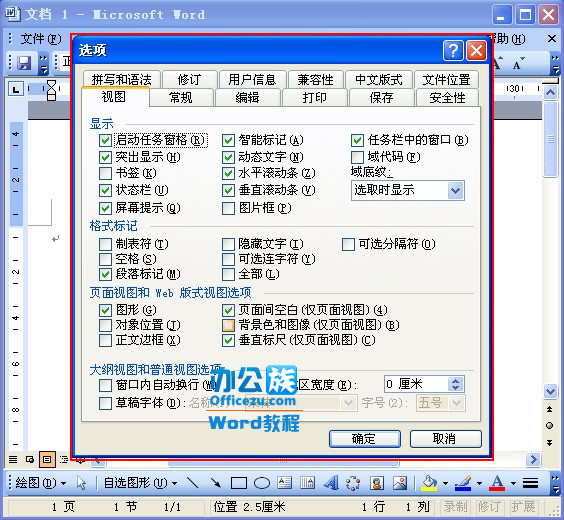Toggle 垂直标尺 checkbox
The height and width of the screenshot is (520, 564).
tap(228, 340)
